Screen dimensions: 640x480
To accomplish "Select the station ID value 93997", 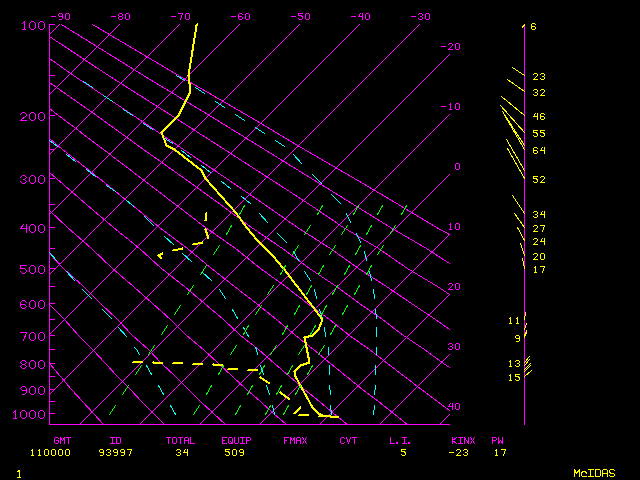I will [123, 453].
